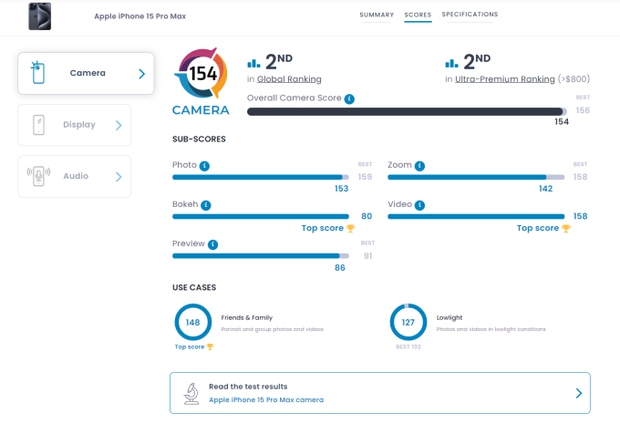Expand the Display scores section
620x434 pixels.
[x=74, y=125]
